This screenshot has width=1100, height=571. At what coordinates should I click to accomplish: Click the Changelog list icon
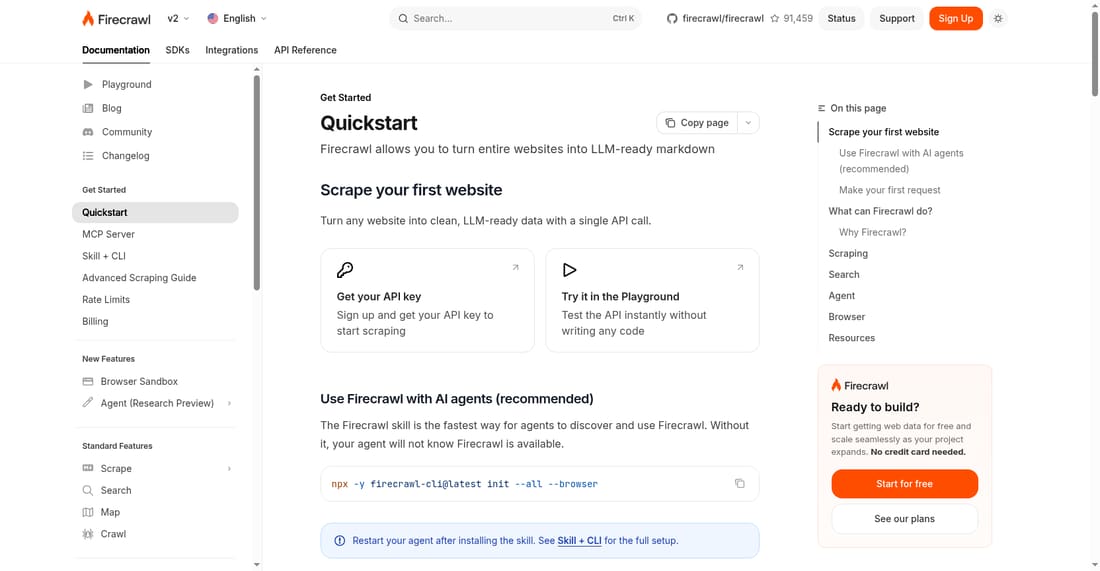[x=88, y=156]
